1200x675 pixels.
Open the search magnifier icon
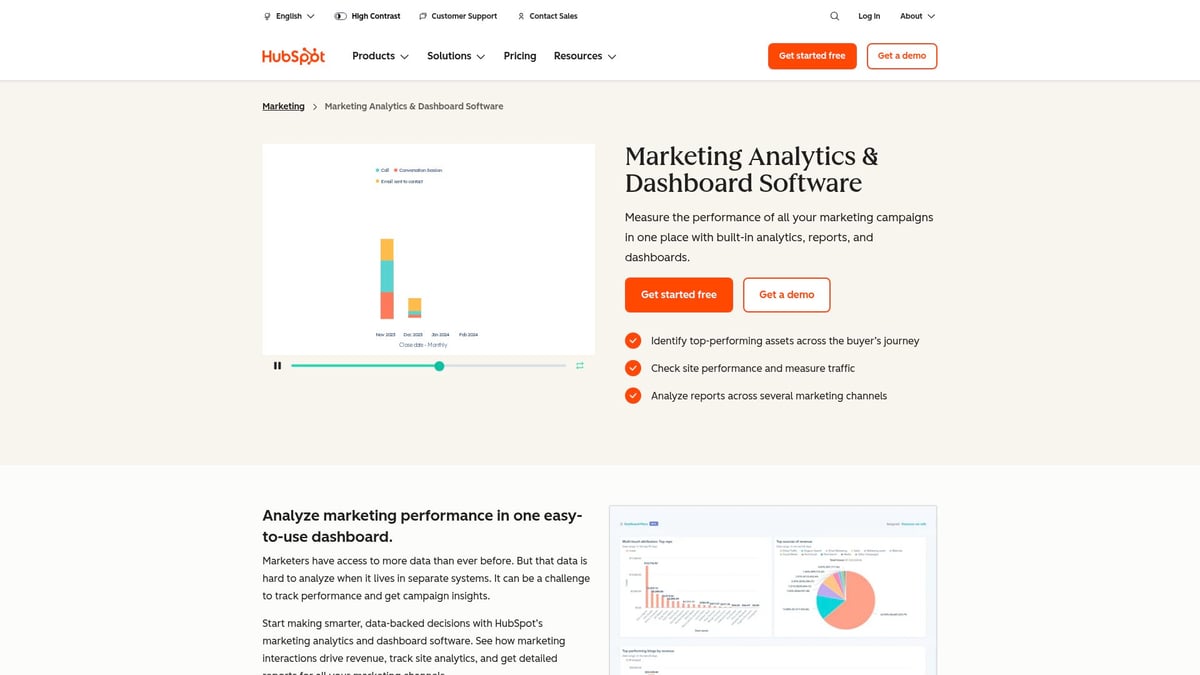click(x=835, y=16)
